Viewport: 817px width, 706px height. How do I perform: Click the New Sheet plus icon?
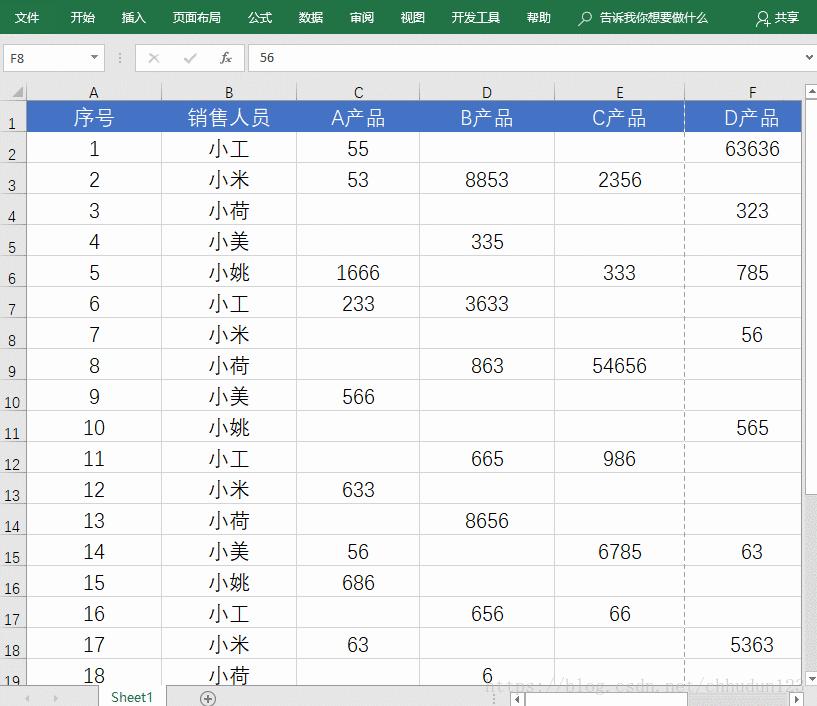(208, 697)
